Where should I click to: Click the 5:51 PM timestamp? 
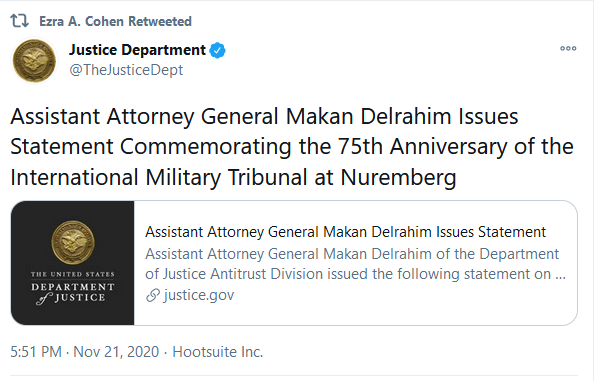coord(36,352)
